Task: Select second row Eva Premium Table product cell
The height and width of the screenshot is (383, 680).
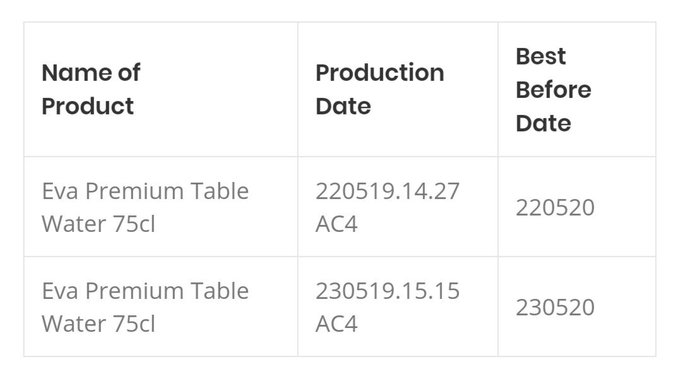Action: pyautogui.click(x=160, y=307)
